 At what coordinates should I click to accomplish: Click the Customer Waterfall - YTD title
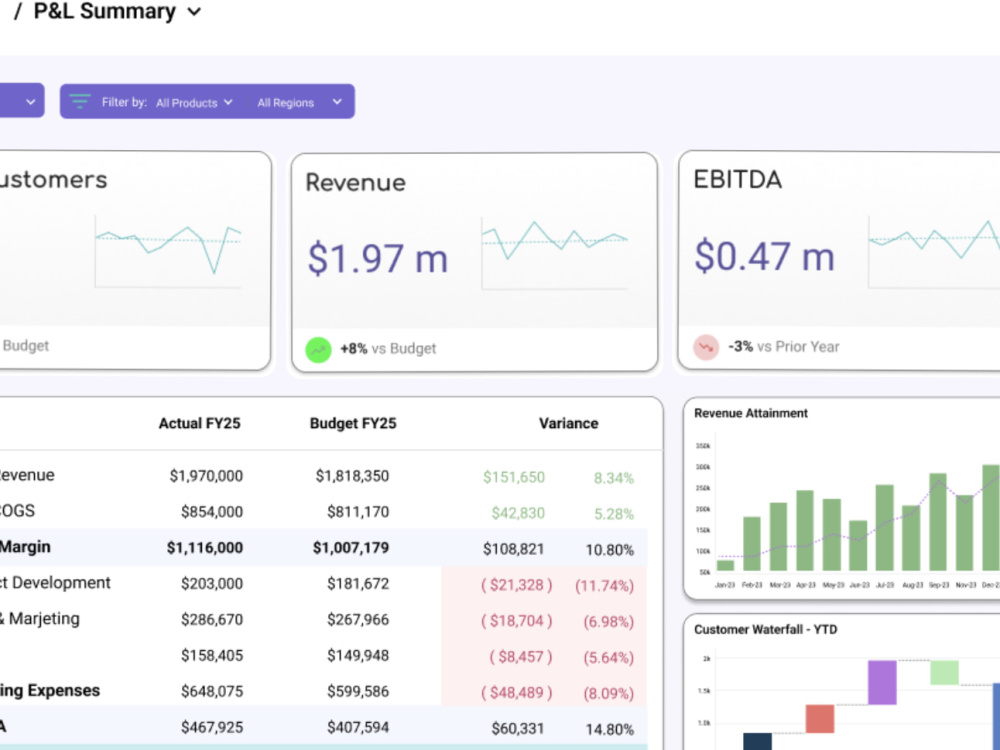[x=765, y=629]
